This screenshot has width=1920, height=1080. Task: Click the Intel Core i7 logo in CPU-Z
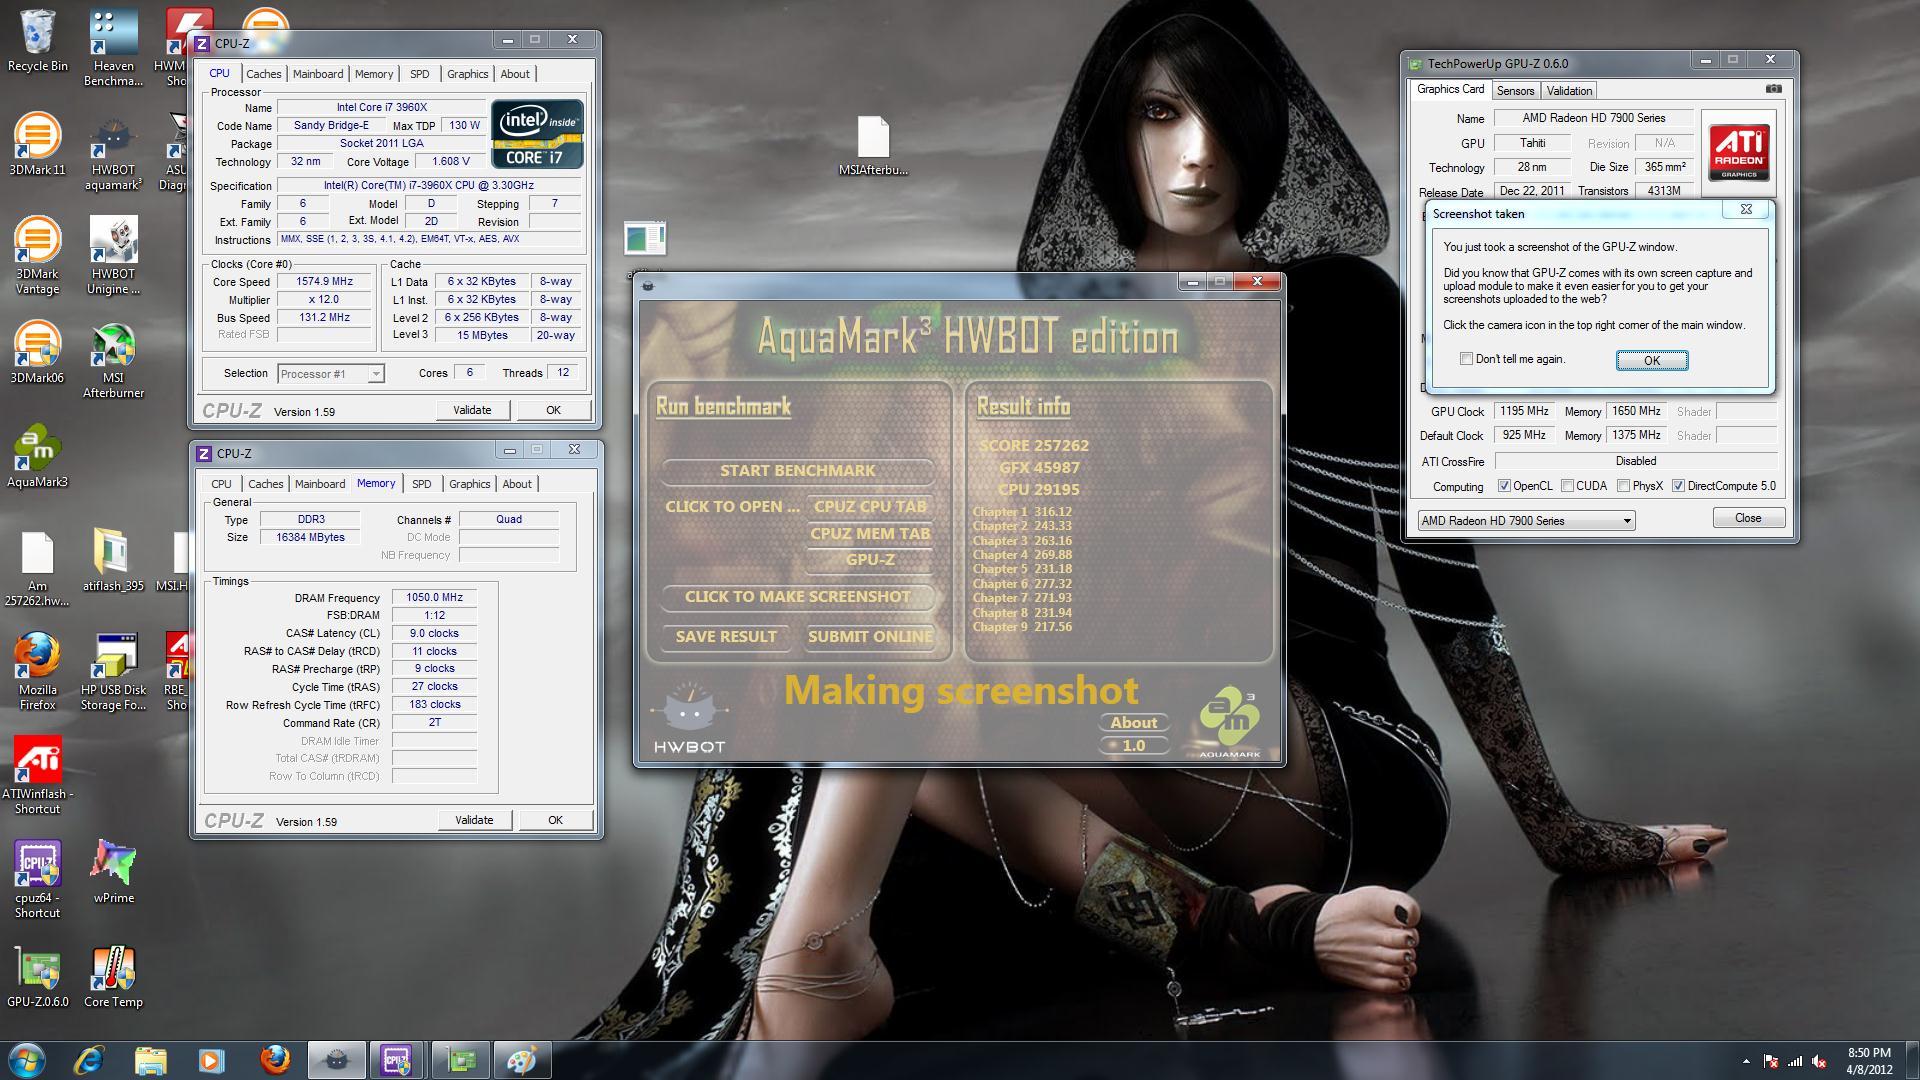point(537,134)
